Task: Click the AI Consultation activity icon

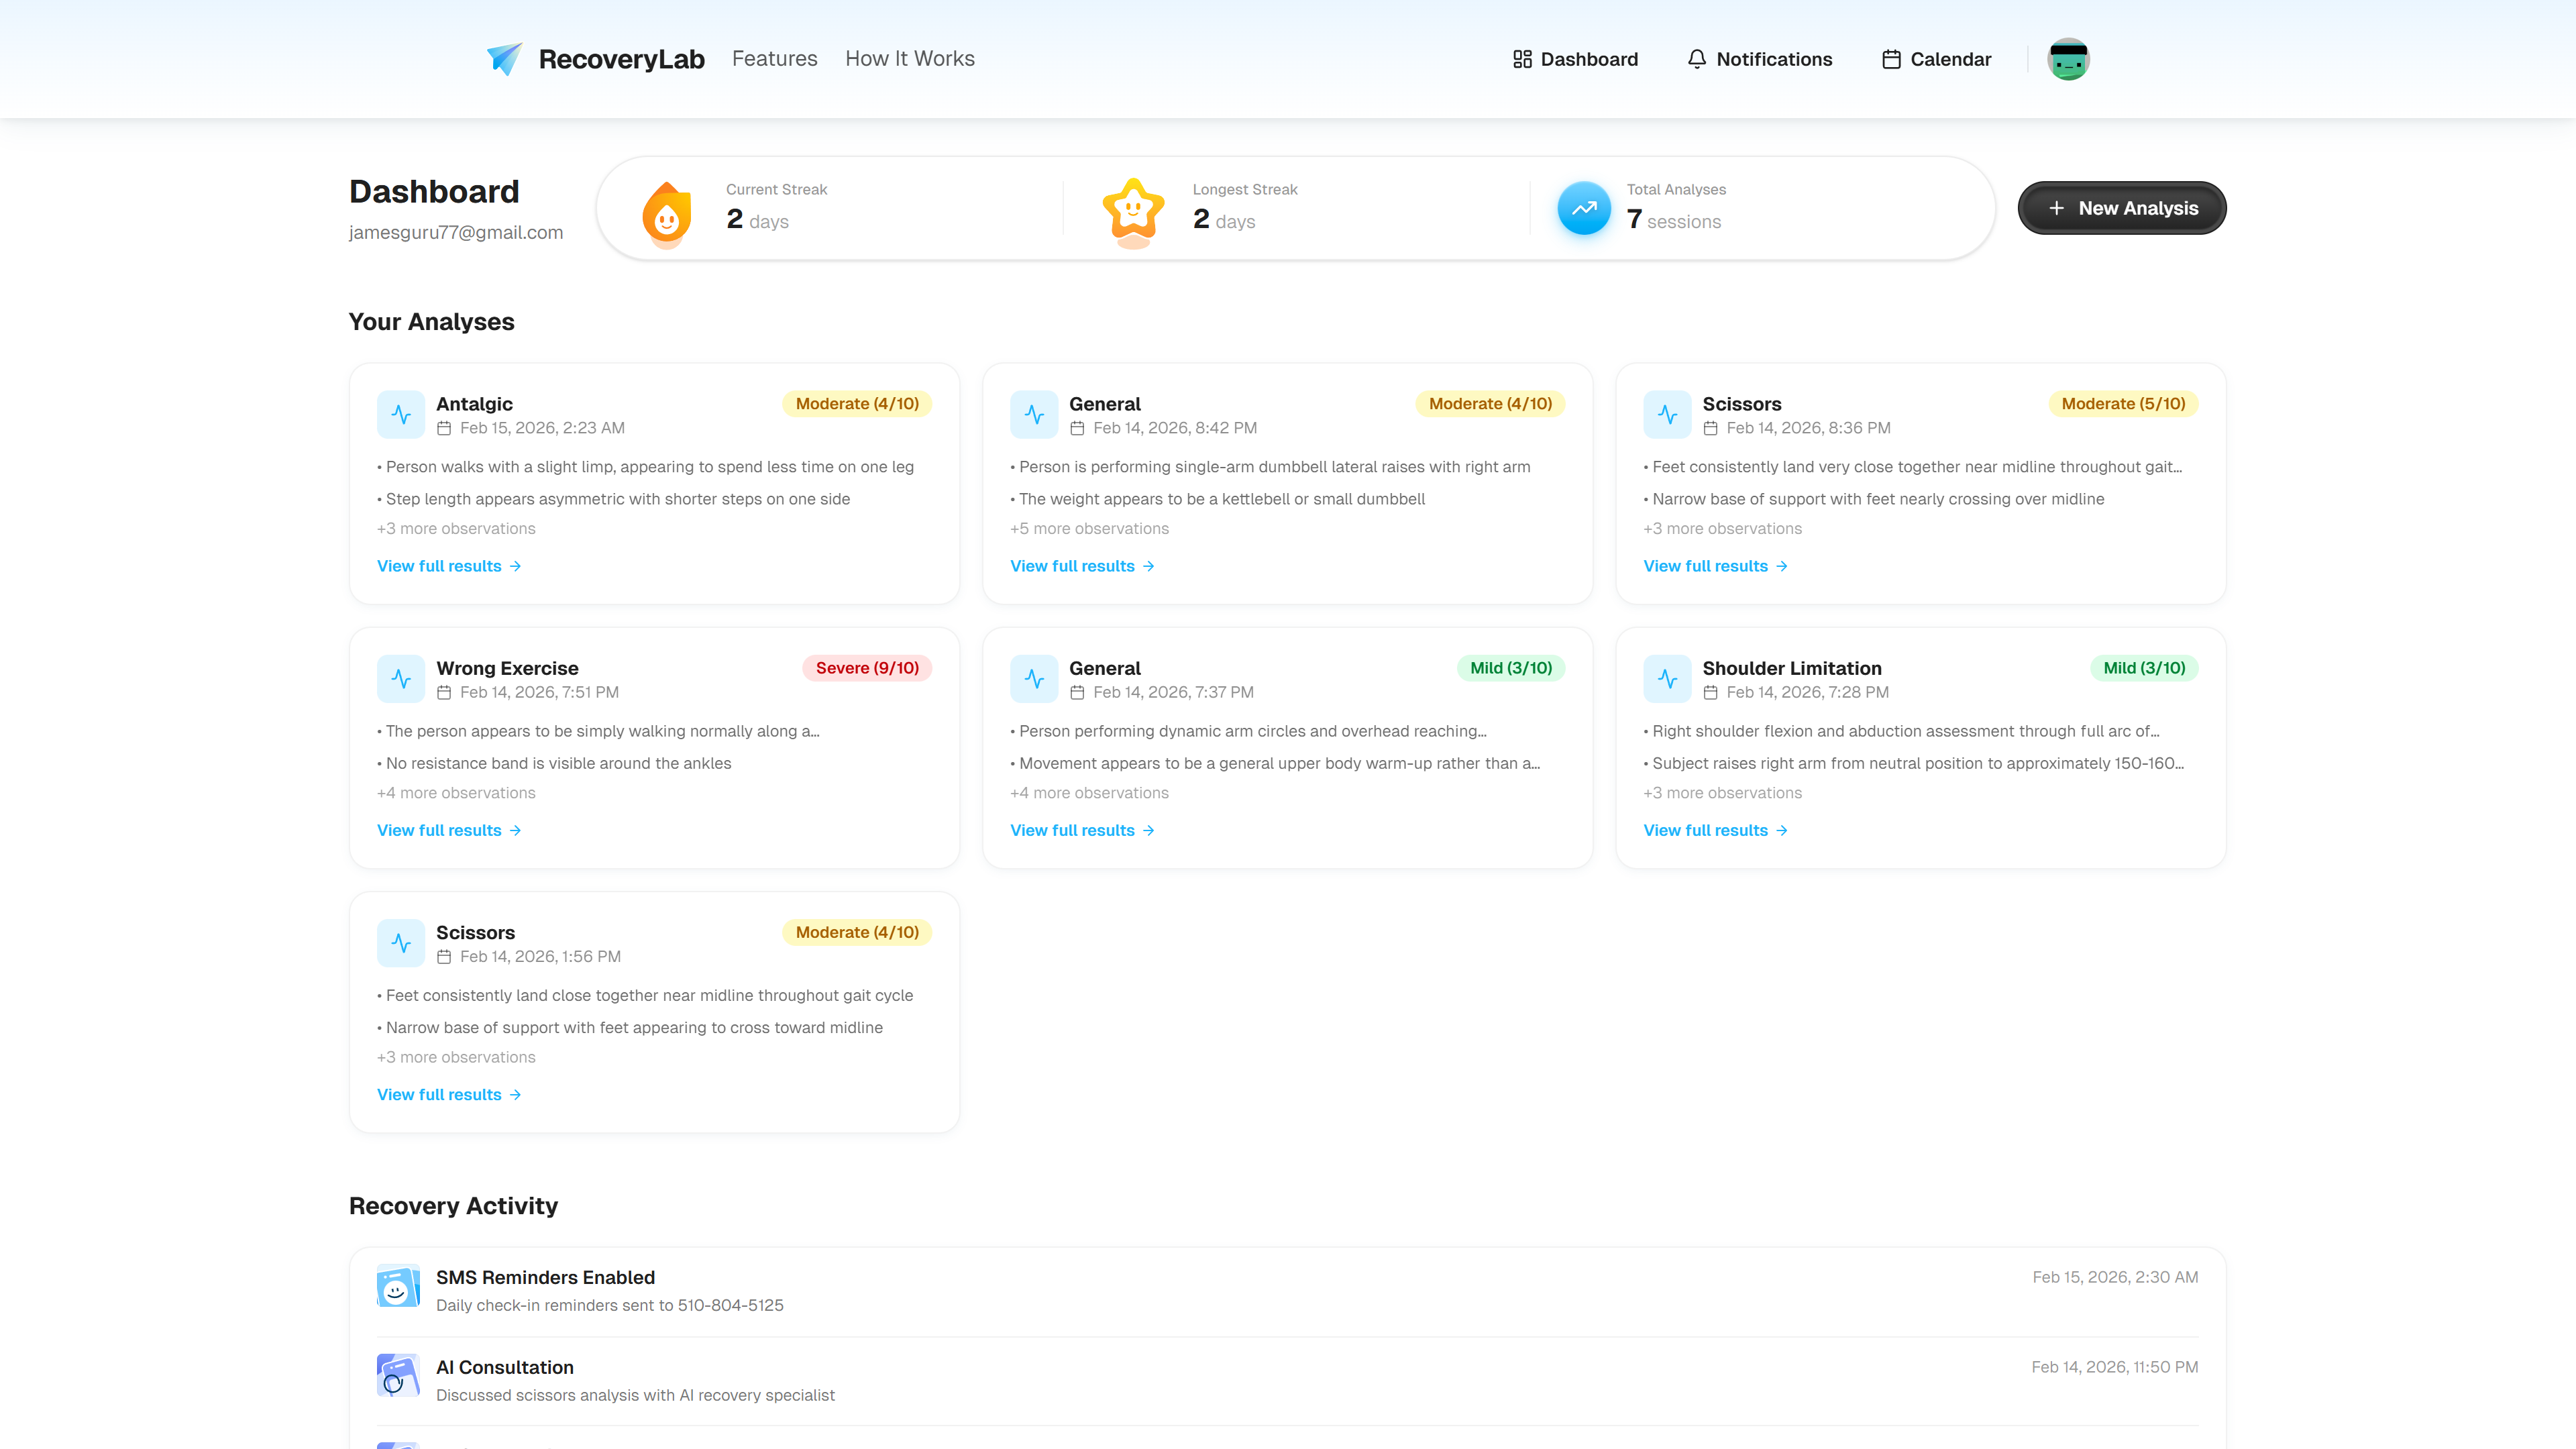Action: [398, 1376]
